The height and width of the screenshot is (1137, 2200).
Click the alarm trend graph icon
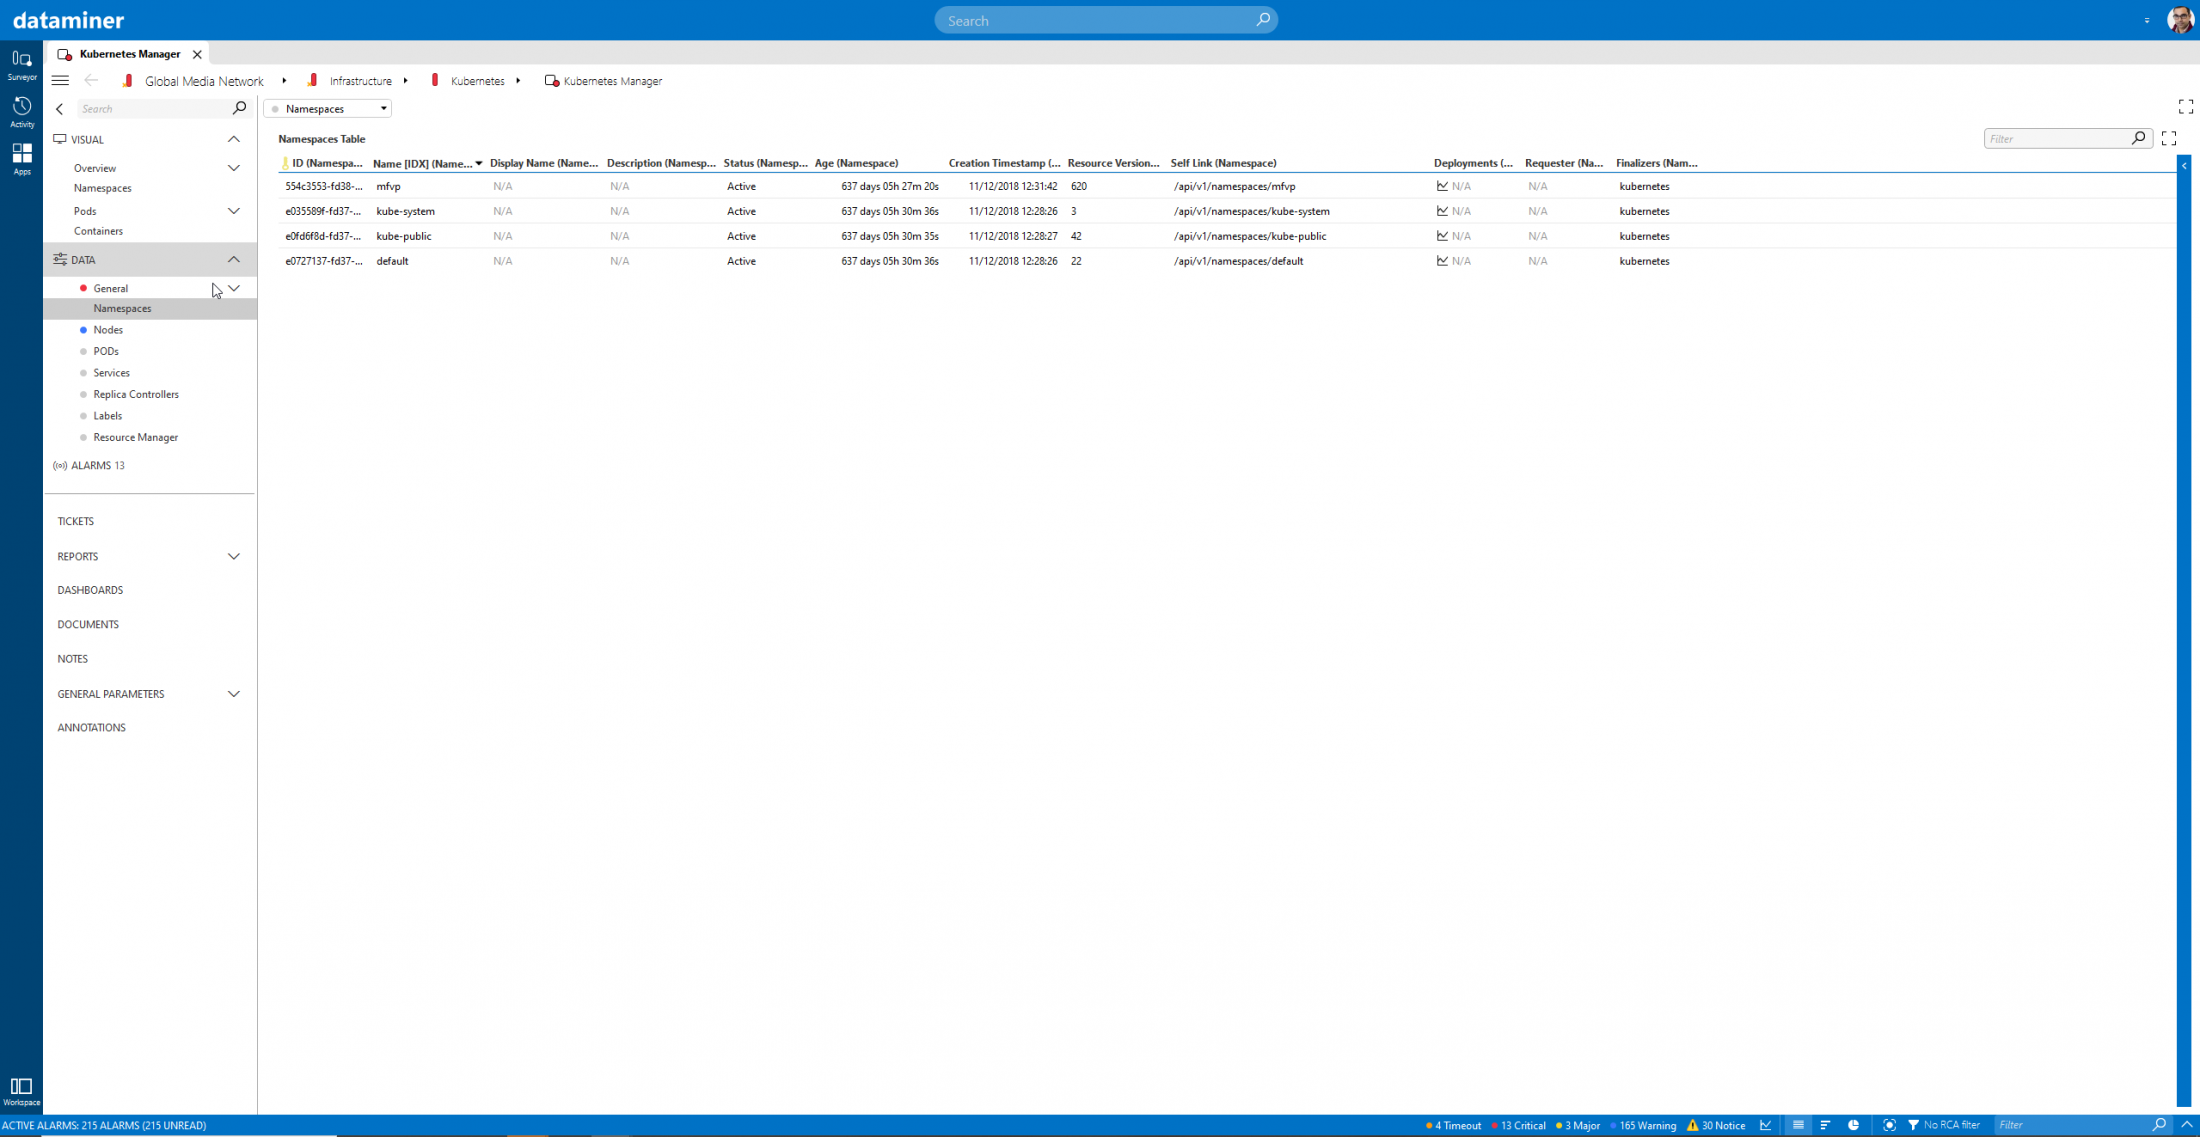click(1766, 1125)
